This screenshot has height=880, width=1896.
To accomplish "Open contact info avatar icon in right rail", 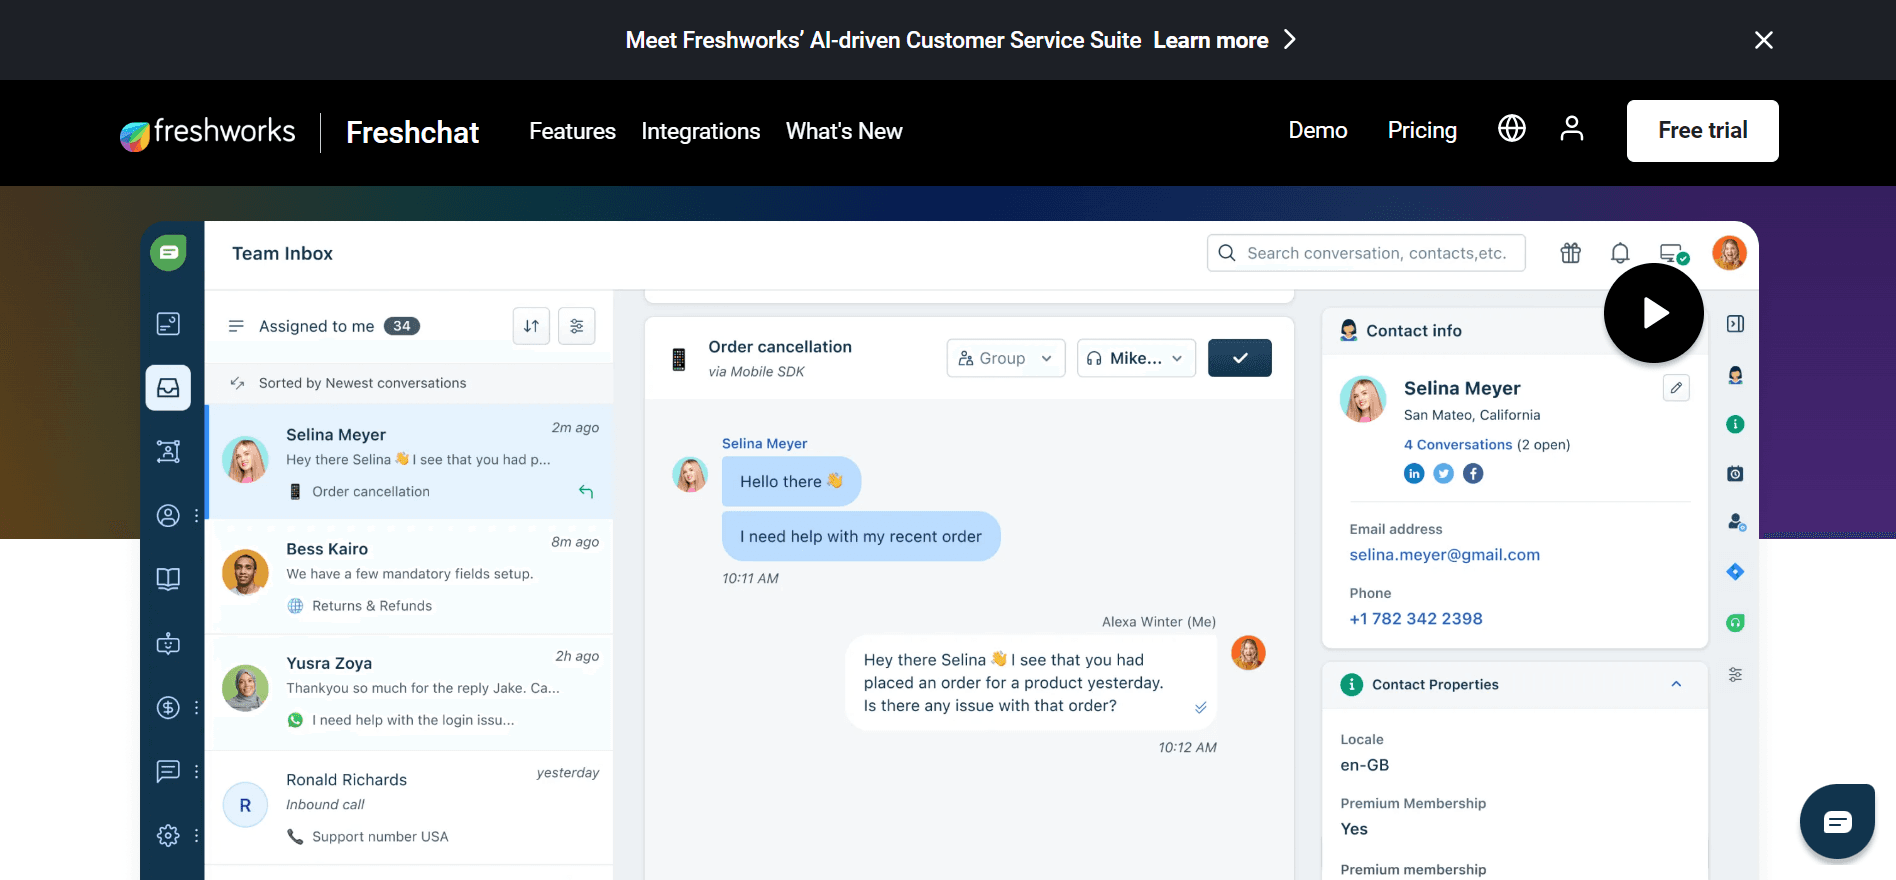I will 1735,375.
